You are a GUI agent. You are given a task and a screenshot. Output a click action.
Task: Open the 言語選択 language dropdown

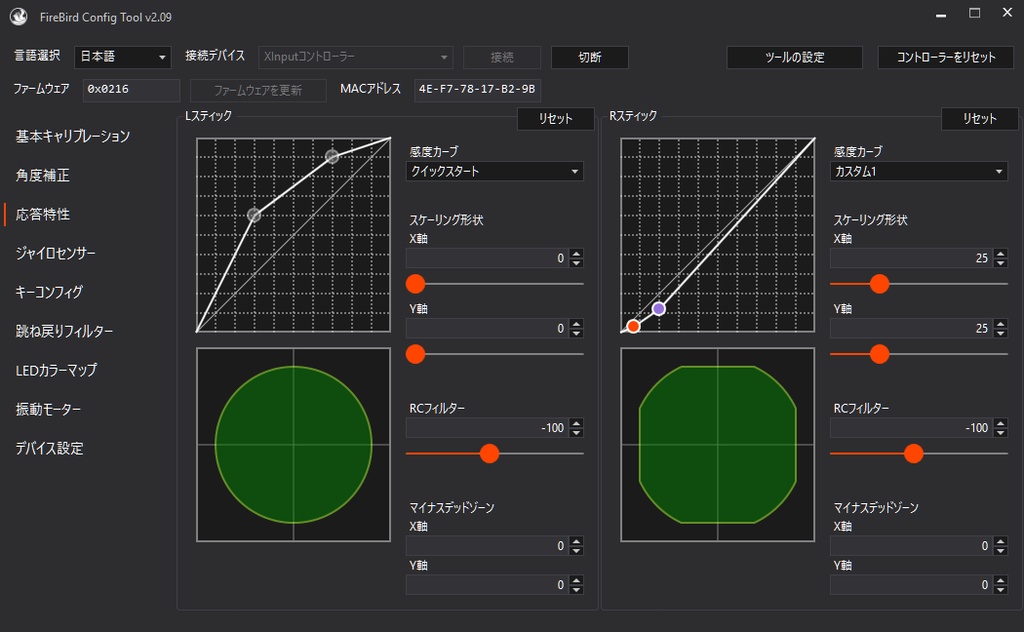122,57
